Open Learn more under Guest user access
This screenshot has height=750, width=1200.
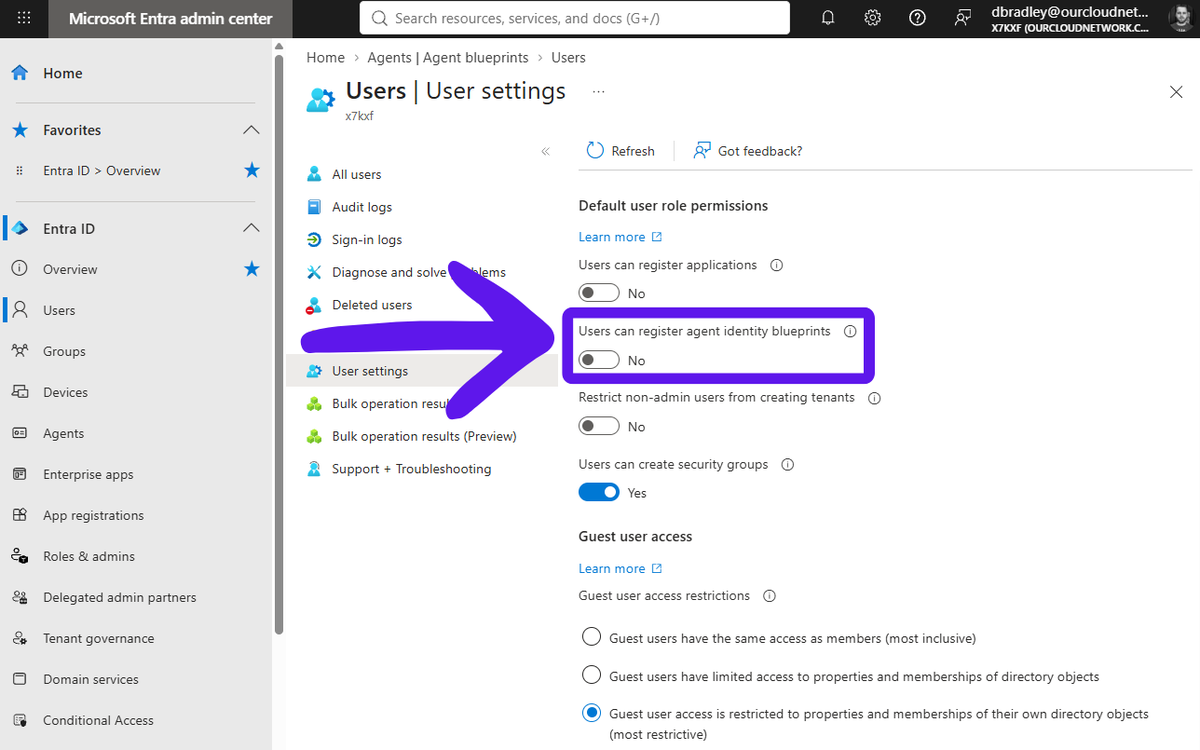(x=620, y=569)
